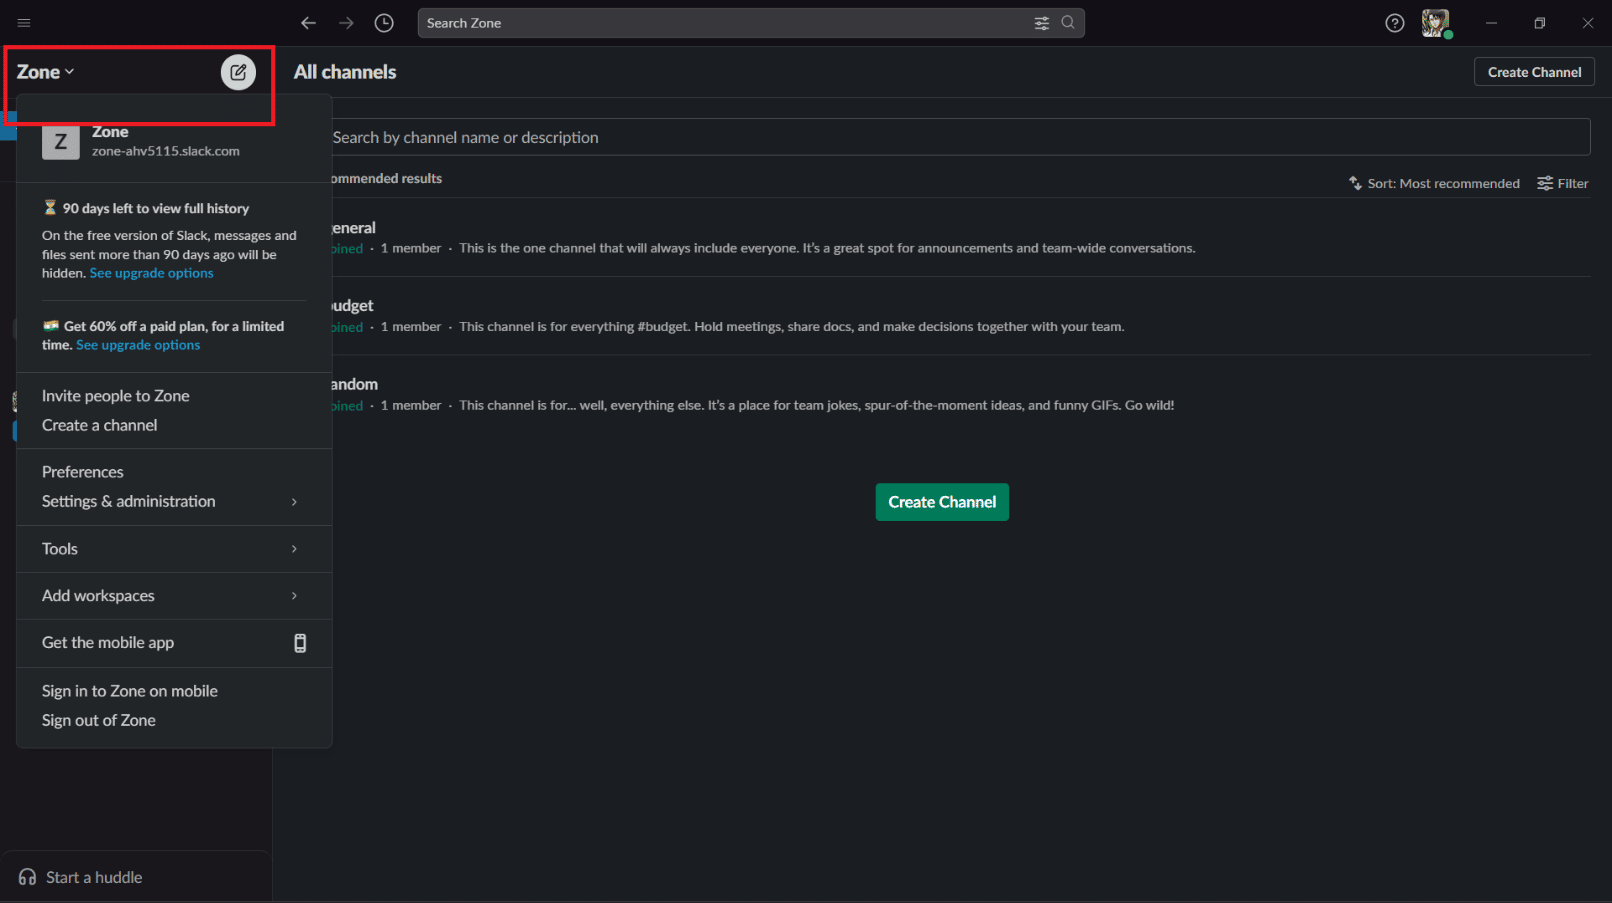
Task: Expand Add workspaces submenu
Action: pyautogui.click(x=174, y=596)
